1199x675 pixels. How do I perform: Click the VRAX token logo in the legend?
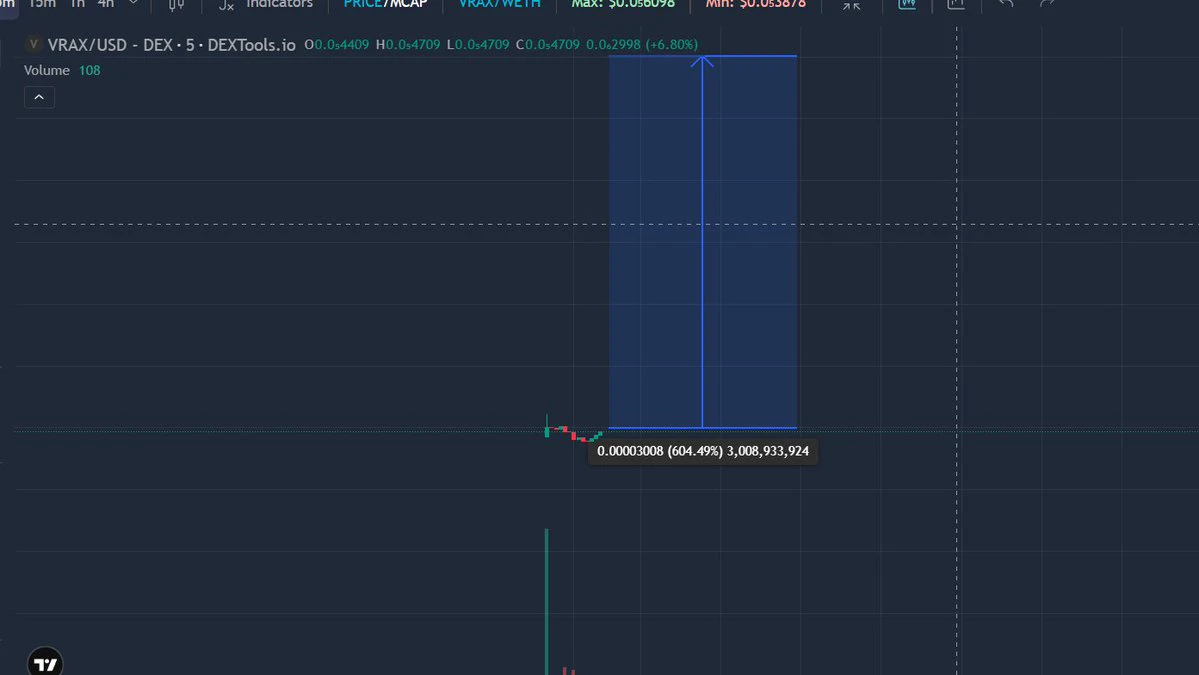tap(33, 44)
